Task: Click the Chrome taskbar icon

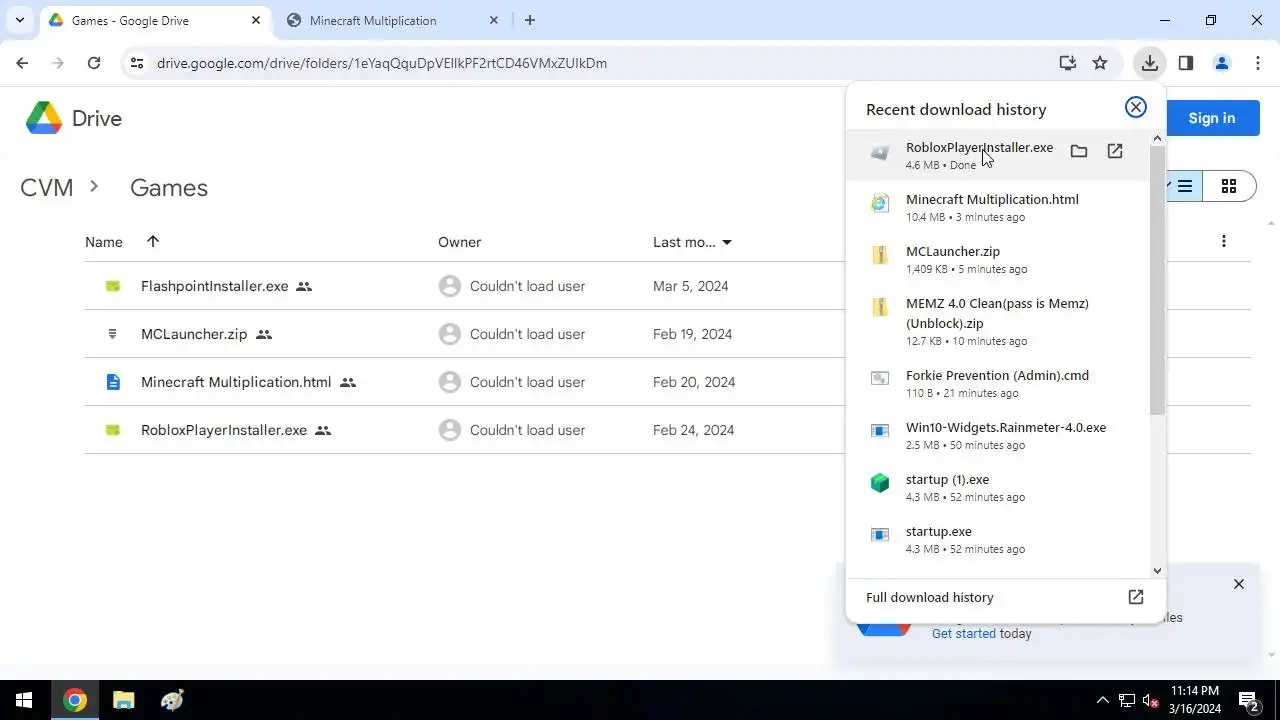Action: click(x=75, y=700)
